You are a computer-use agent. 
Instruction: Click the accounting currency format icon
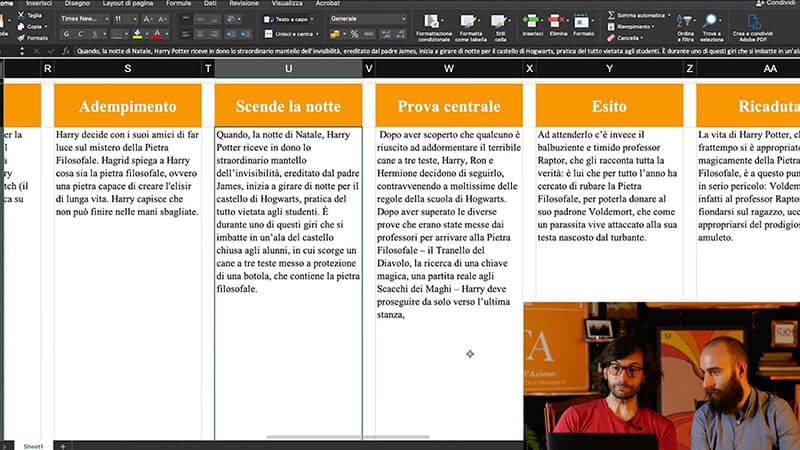point(335,34)
